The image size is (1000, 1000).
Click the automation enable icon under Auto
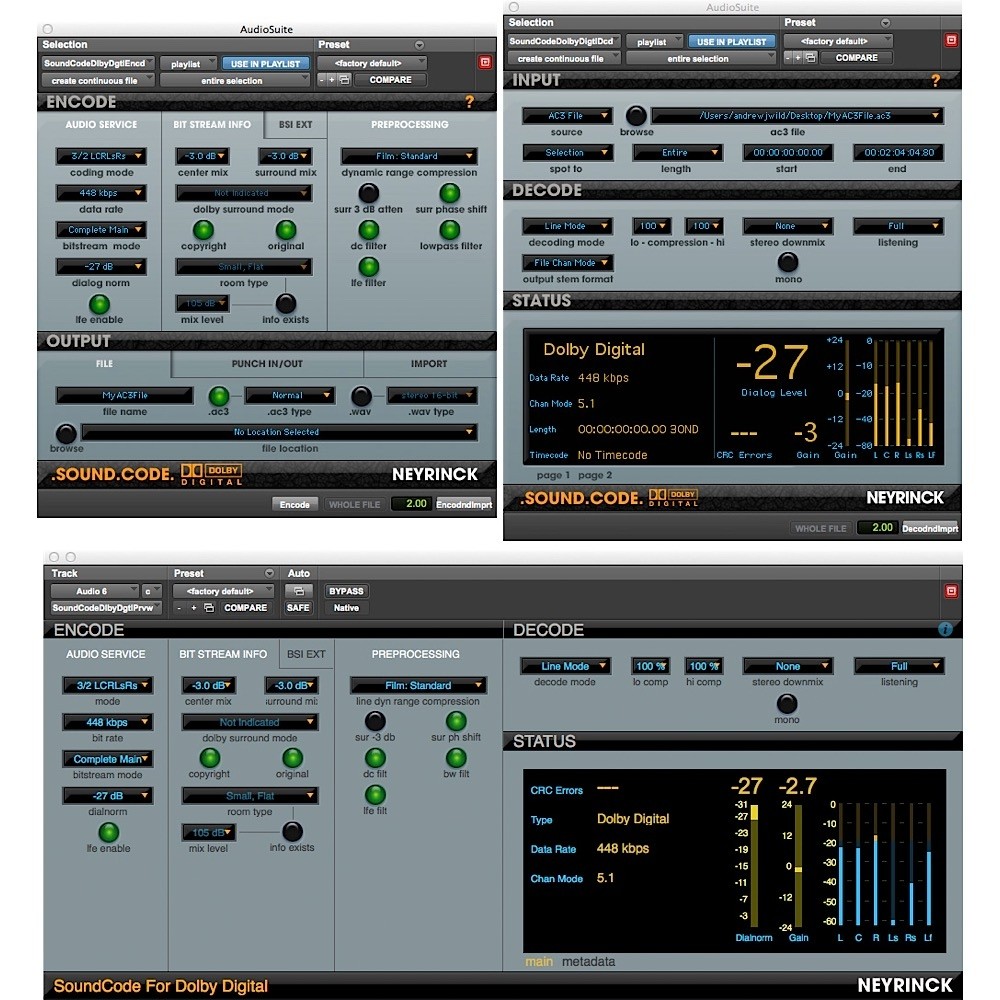pyautogui.click(x=298, y=591)
